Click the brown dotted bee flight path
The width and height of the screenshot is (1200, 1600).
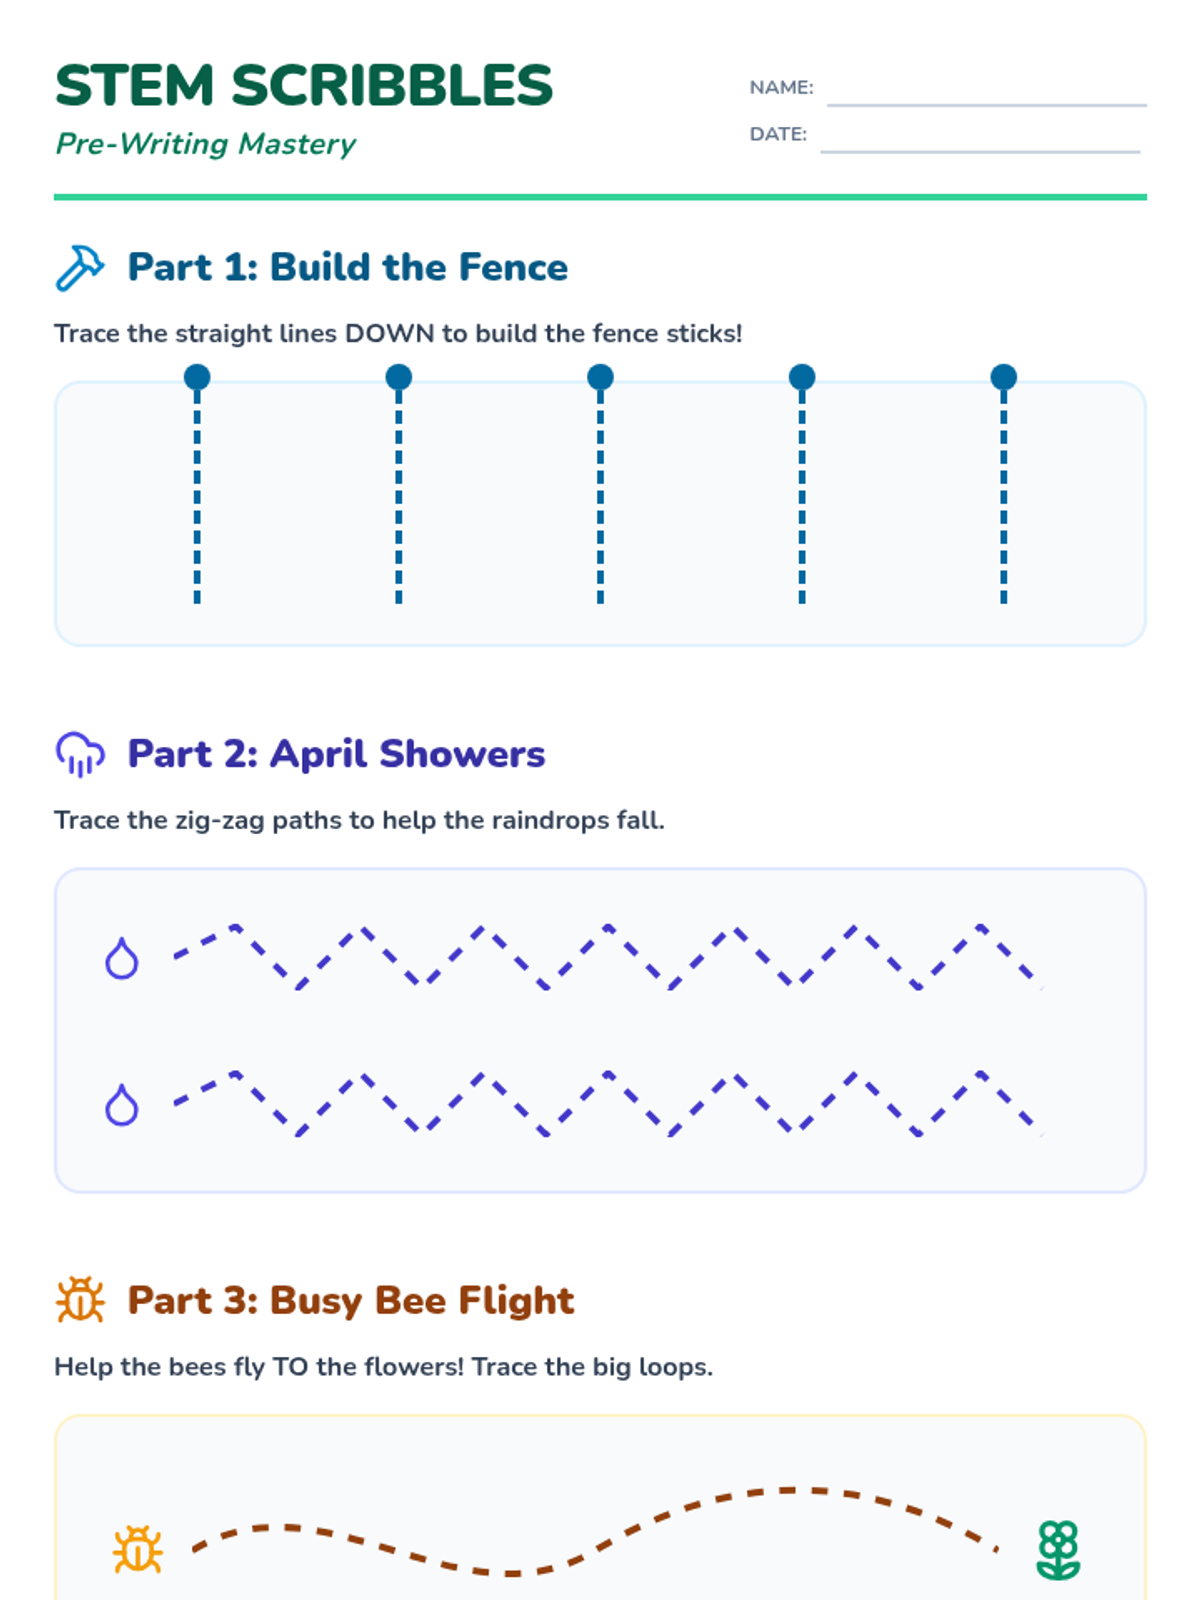[x=600, y=1531]
